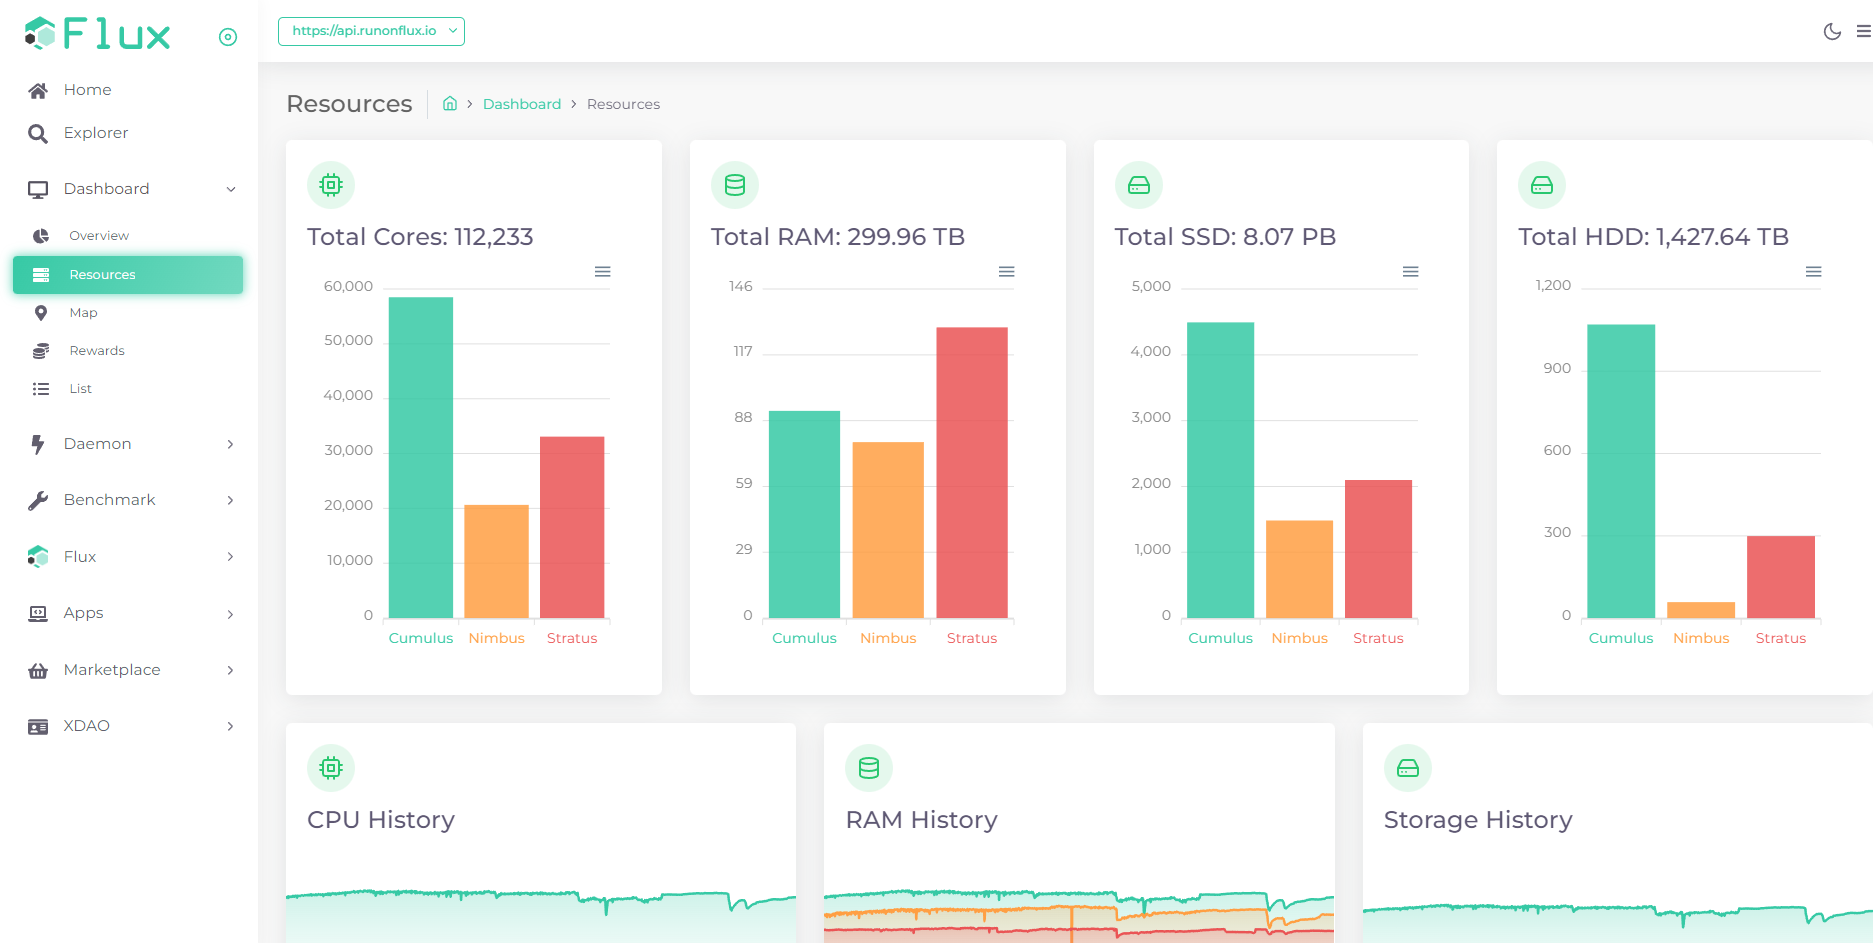Viewport: 1873px width, 943px height.
Task: Click the Apps laptop icon
Action: point(38,614)
